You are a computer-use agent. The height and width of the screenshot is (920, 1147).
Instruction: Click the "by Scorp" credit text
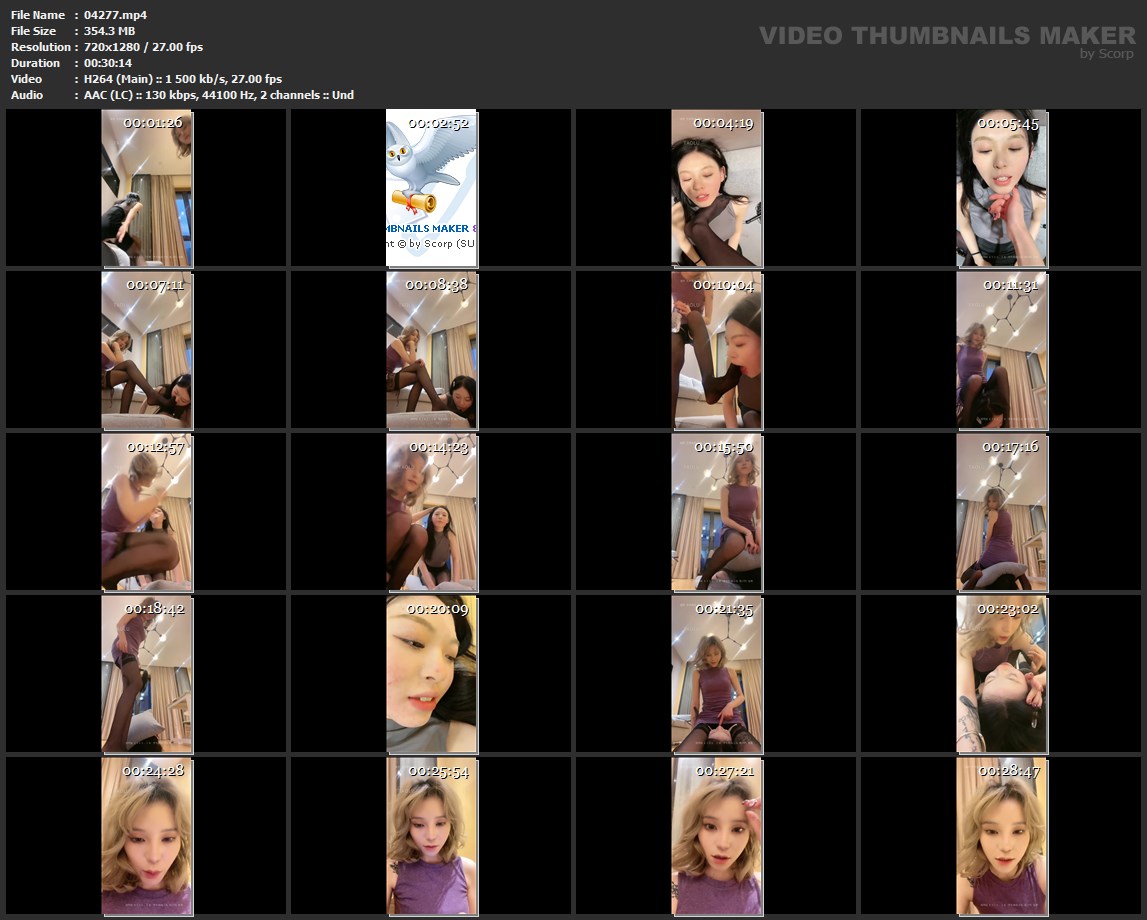click(1106, 54)
